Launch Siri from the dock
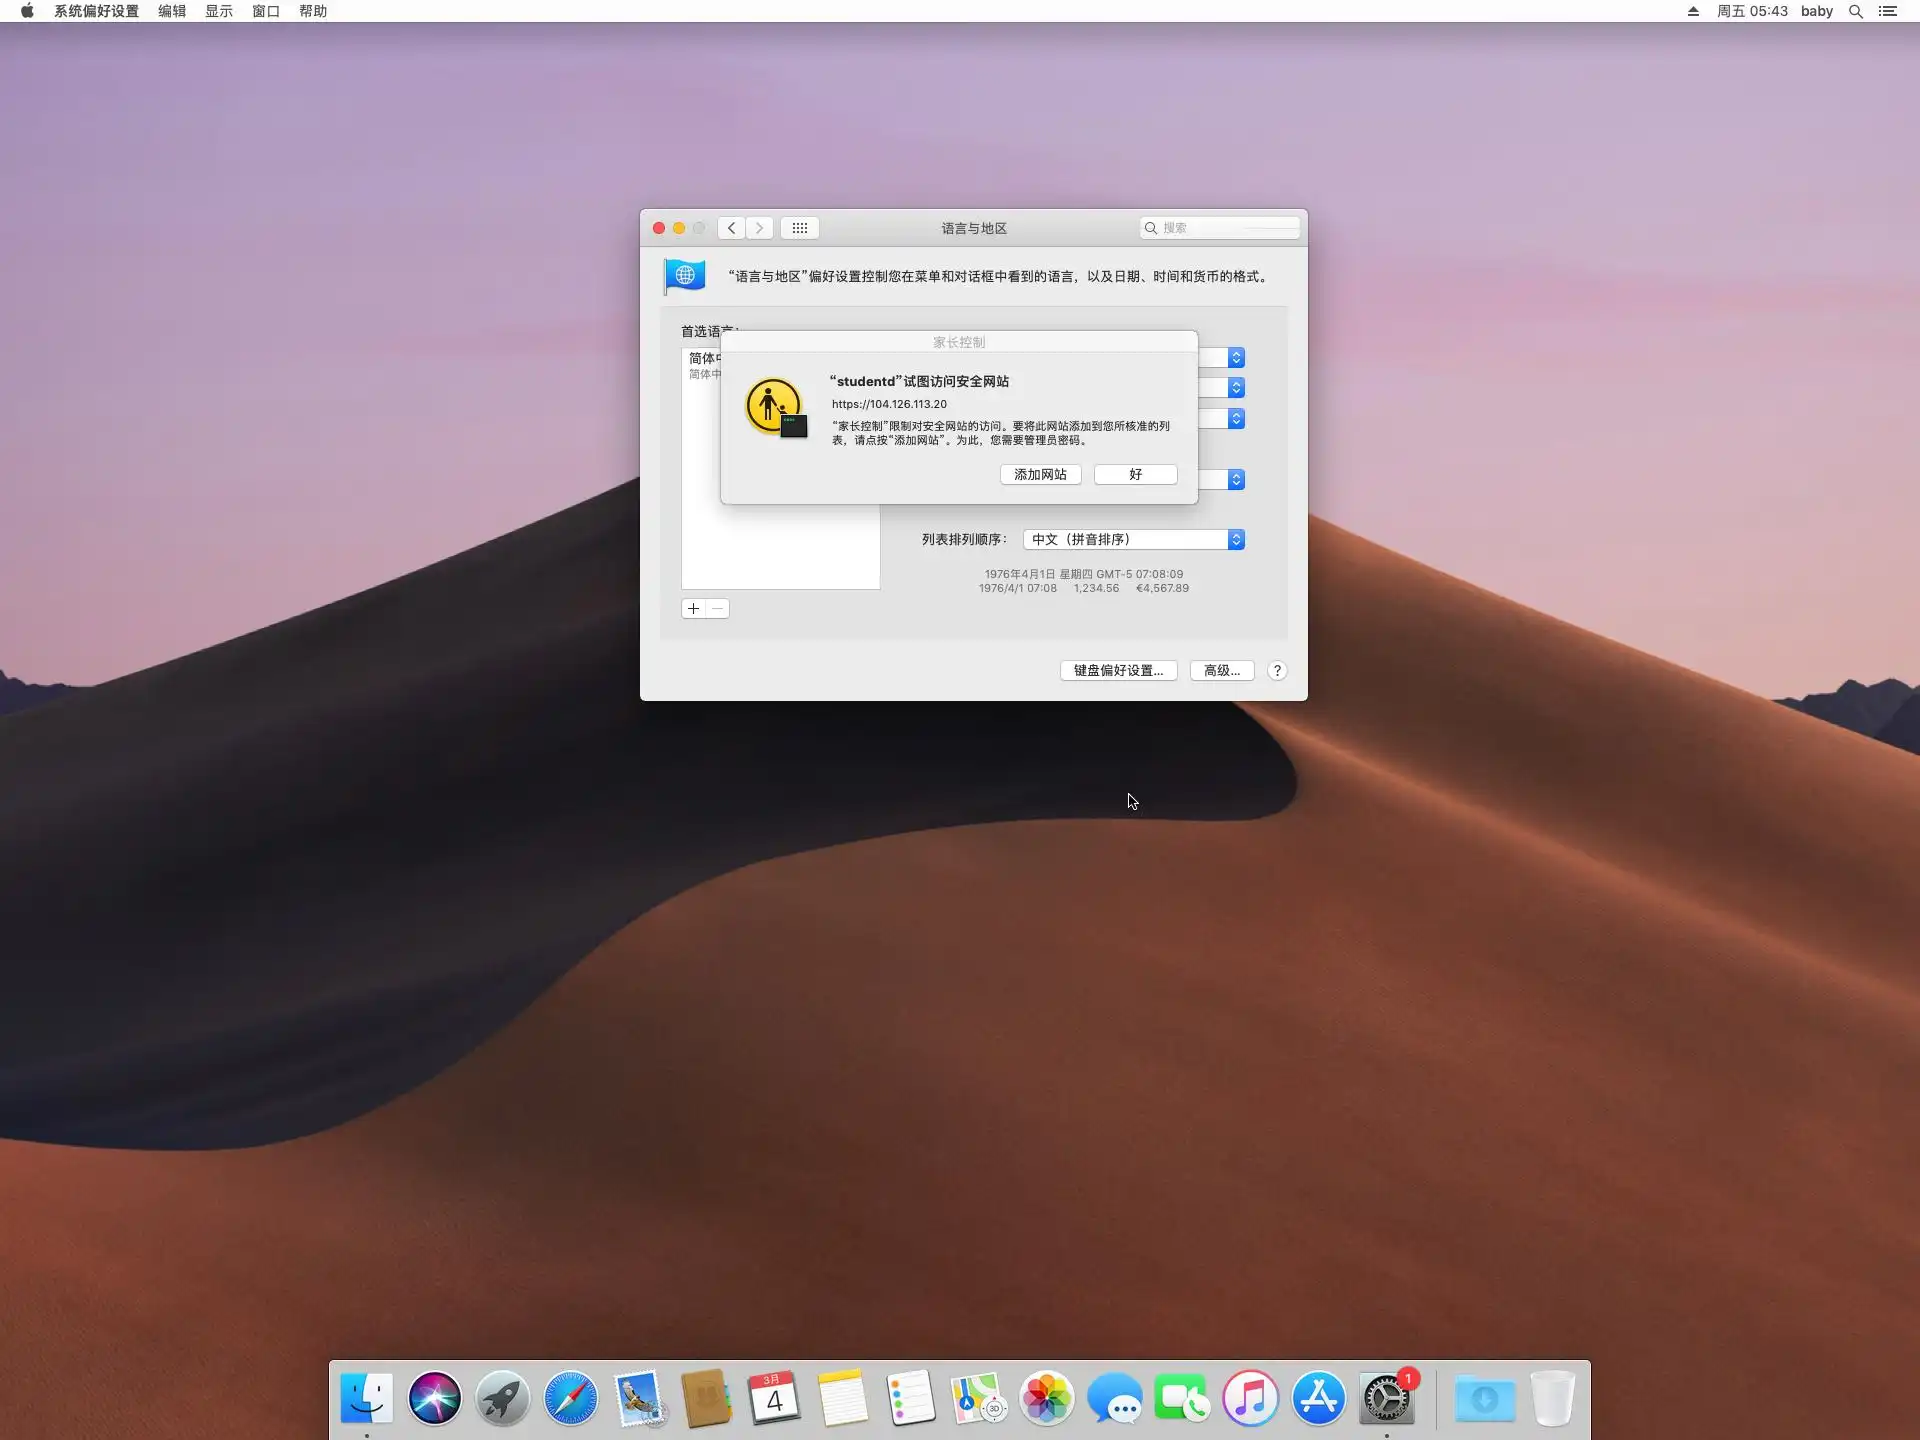The image size is (1920, 1440). pyautogui.click(x=435, y=1397)
